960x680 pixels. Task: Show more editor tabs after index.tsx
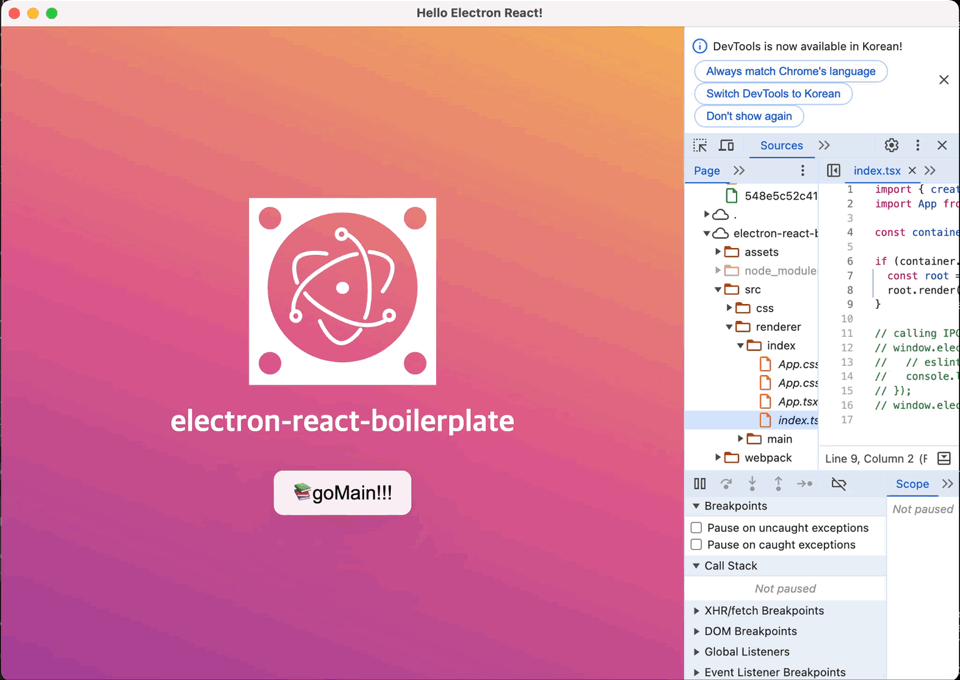[x=930, y=170]
